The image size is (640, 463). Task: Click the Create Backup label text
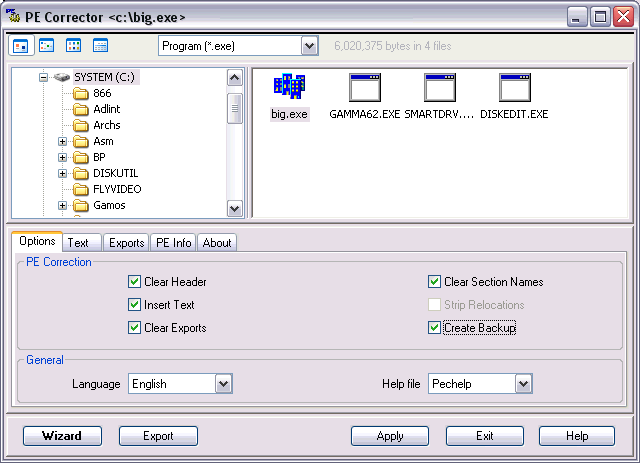pos(480,328)
